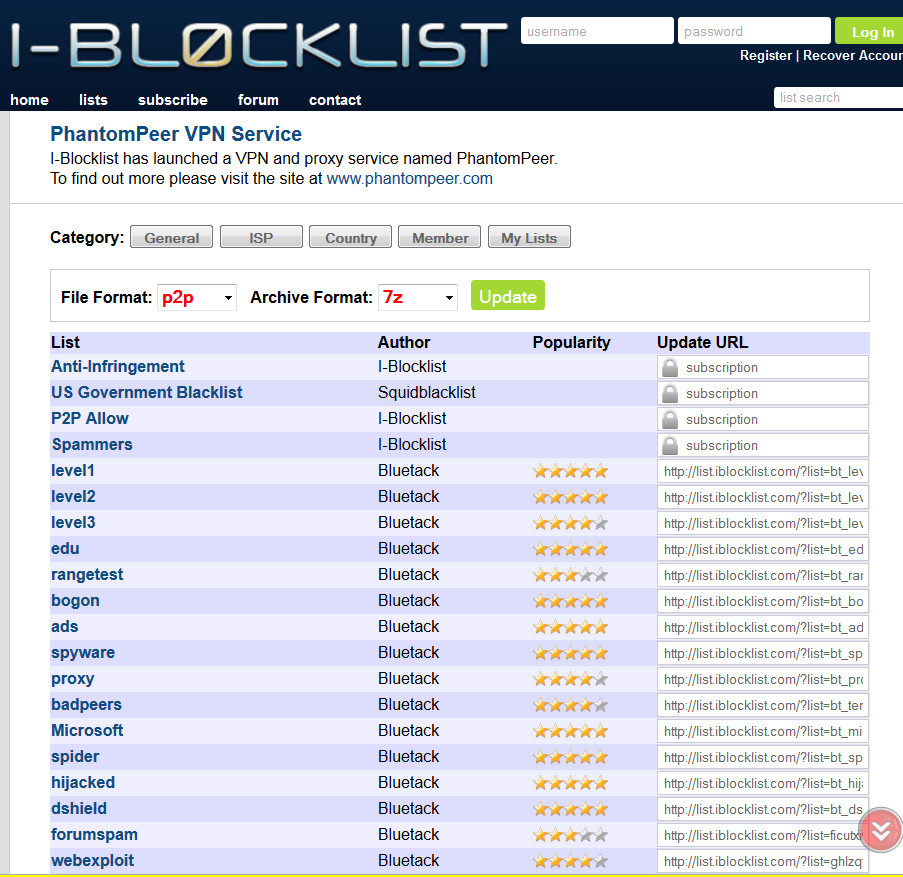Open the spyware list

tap(83, 652)
